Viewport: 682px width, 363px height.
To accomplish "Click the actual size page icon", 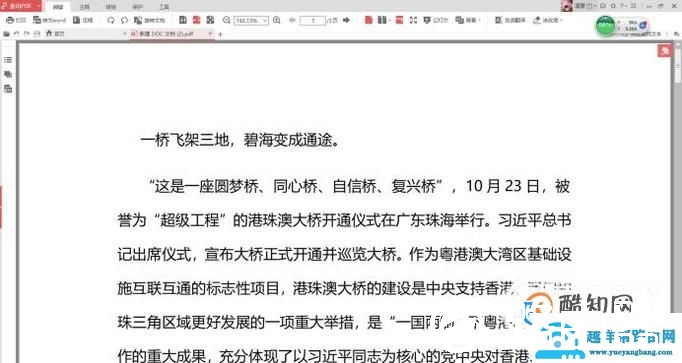I will [x=183, y=20].
